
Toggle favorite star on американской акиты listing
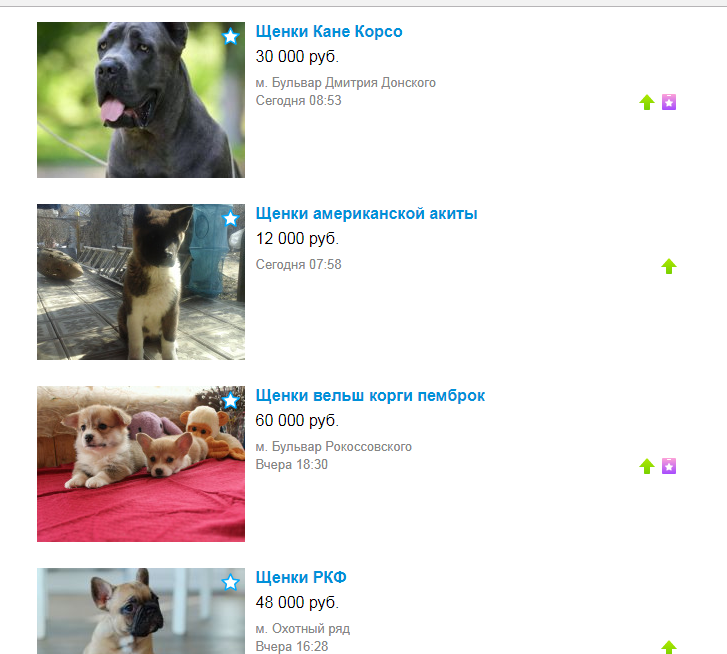click(230, 218)
